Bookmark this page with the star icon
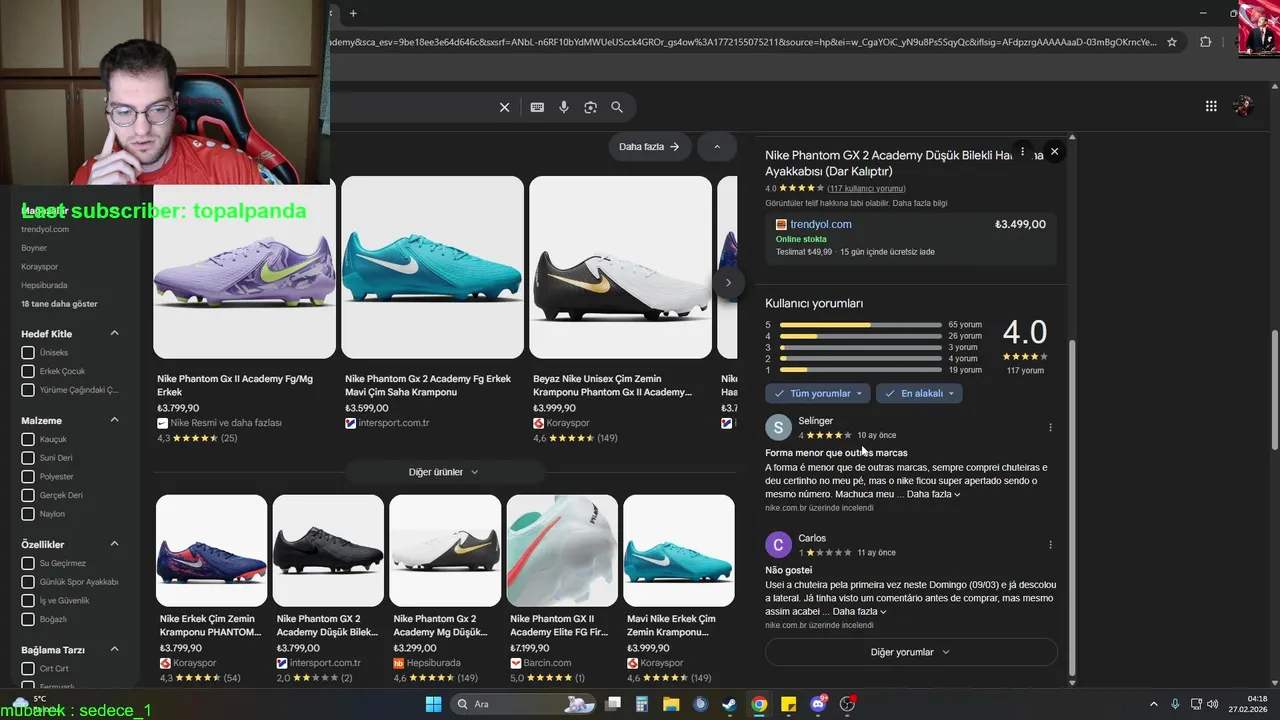Screen dimensions: 1280x720 pos(1172,42)
